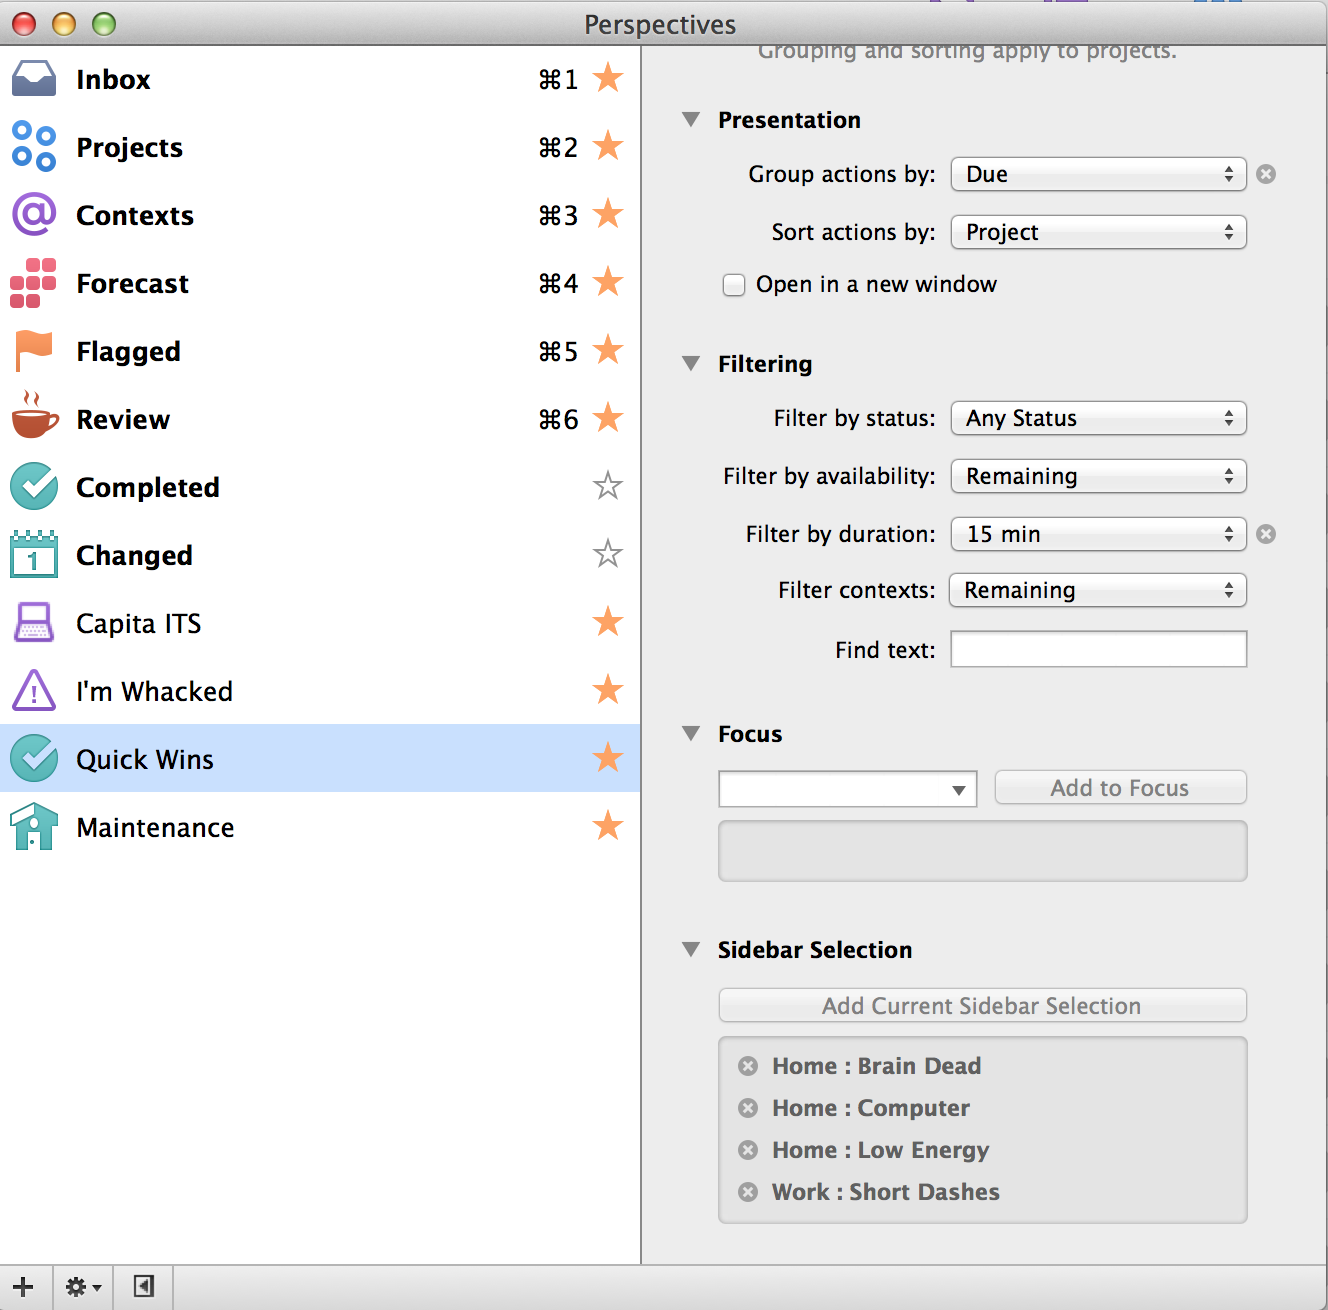Click the empty Focus list box

tap(982, 851)
